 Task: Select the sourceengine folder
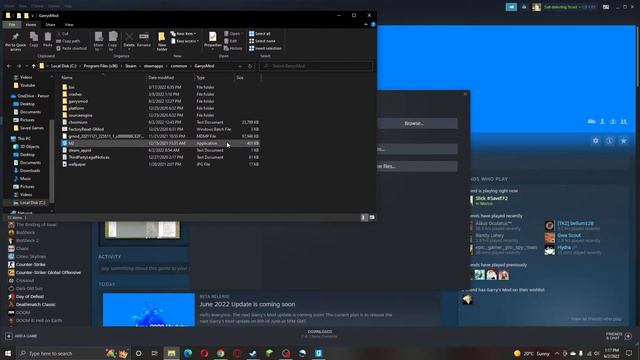(80, 115)
